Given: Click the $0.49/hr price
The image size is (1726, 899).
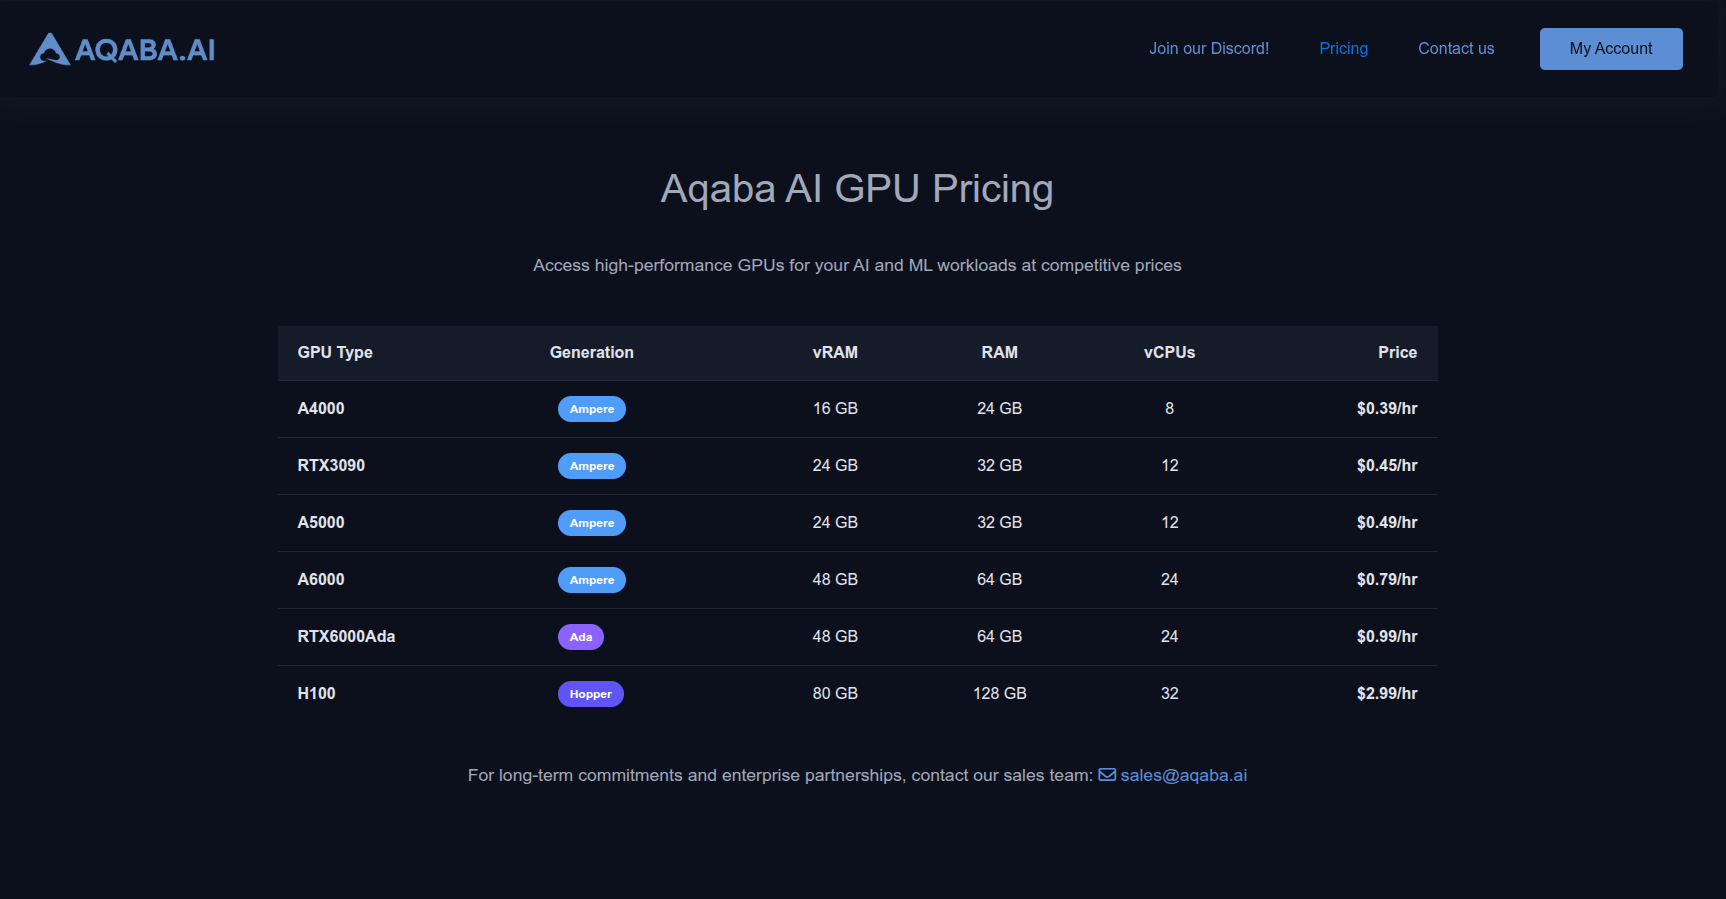Looking at the screenshot, I should 1387,522.
